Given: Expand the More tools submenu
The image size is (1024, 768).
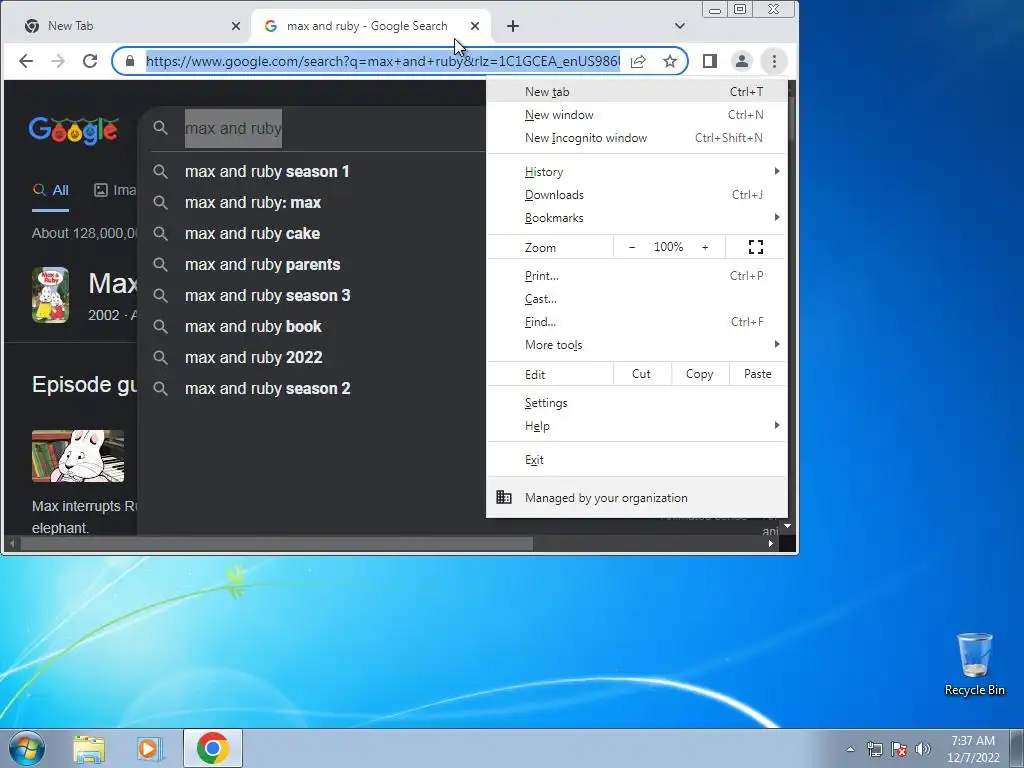Looking at the screenshot, I should pos(636,345).
